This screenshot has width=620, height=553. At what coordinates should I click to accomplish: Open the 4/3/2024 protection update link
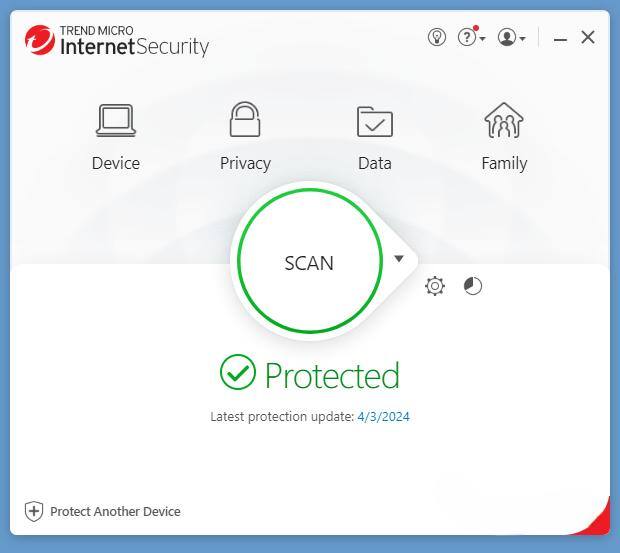(383, 416)
